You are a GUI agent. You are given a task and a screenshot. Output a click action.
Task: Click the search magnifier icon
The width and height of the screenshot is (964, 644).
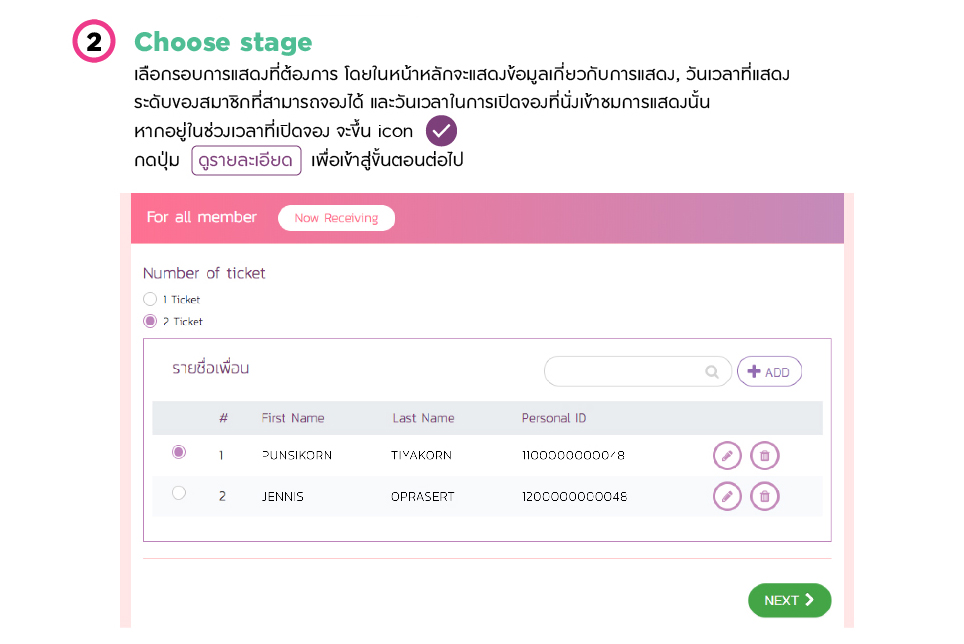712,372
